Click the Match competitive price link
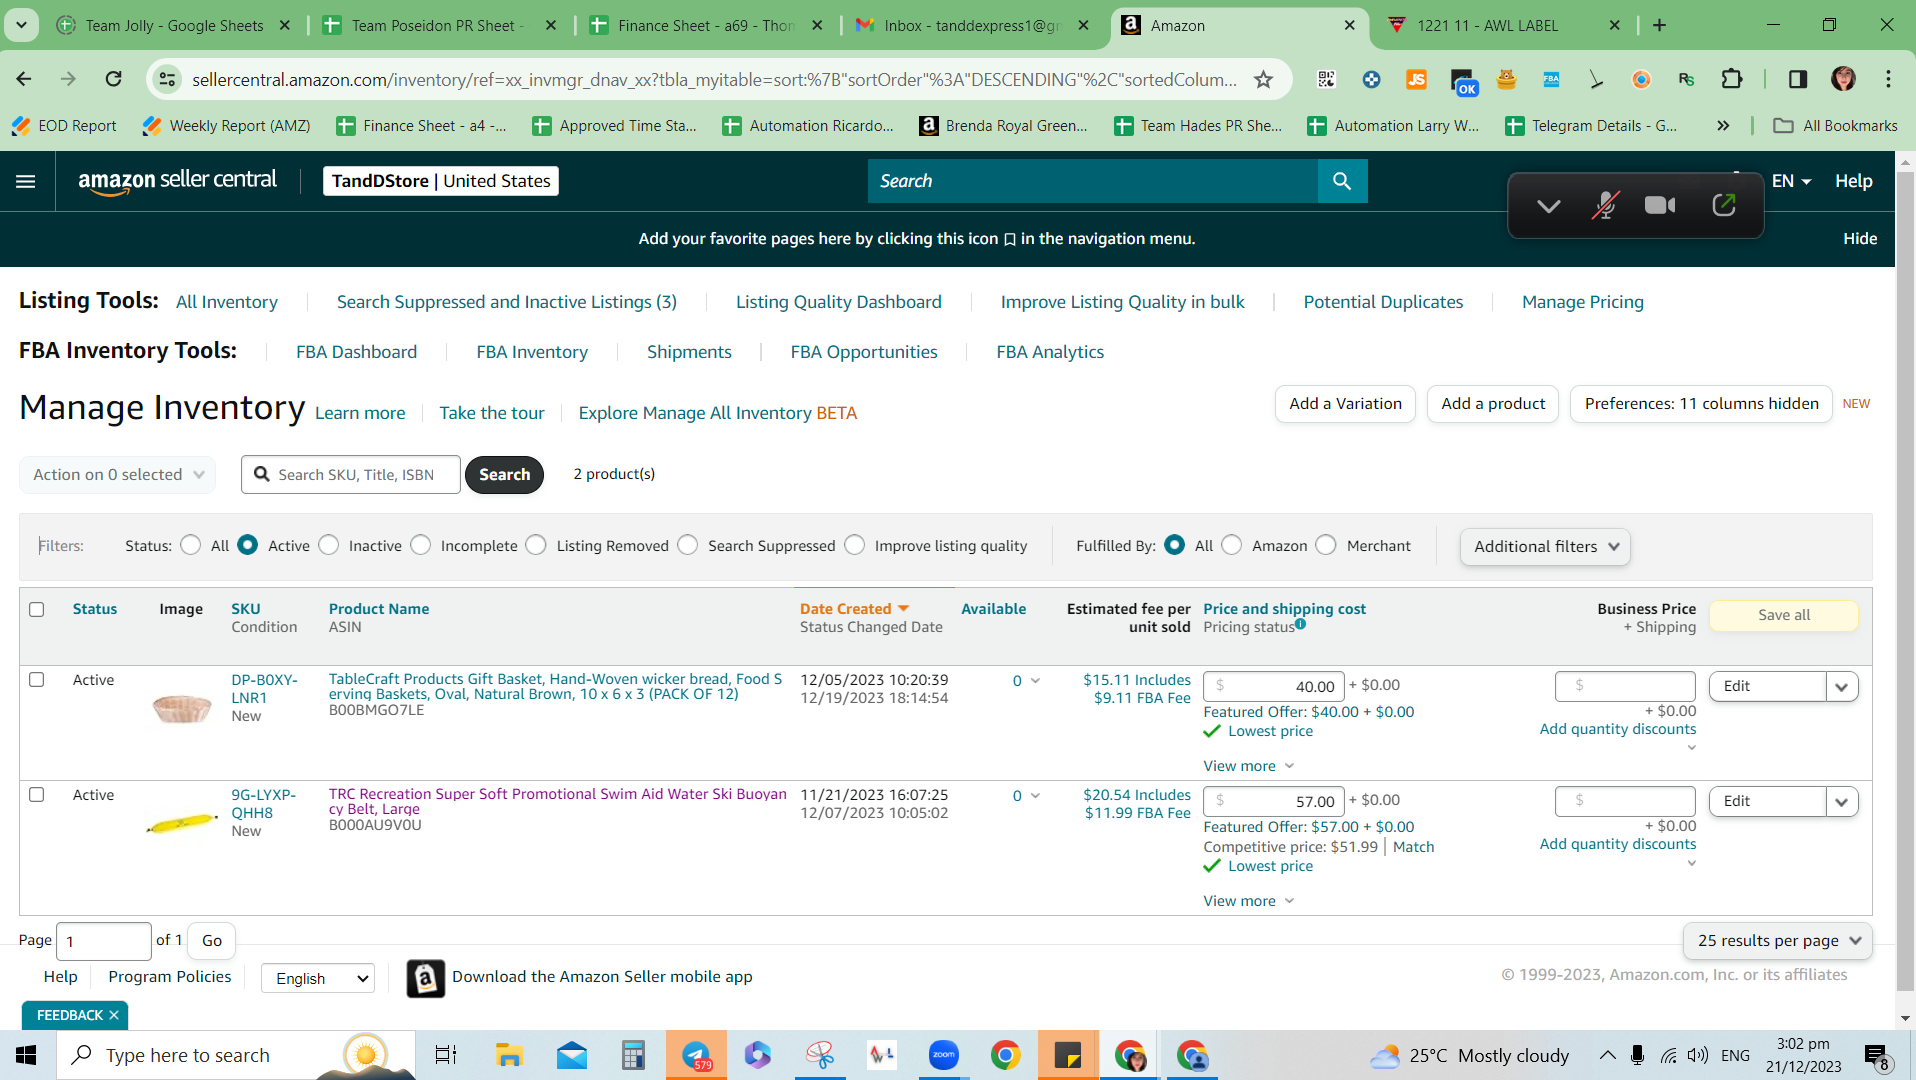 [x=1413, y=847]
